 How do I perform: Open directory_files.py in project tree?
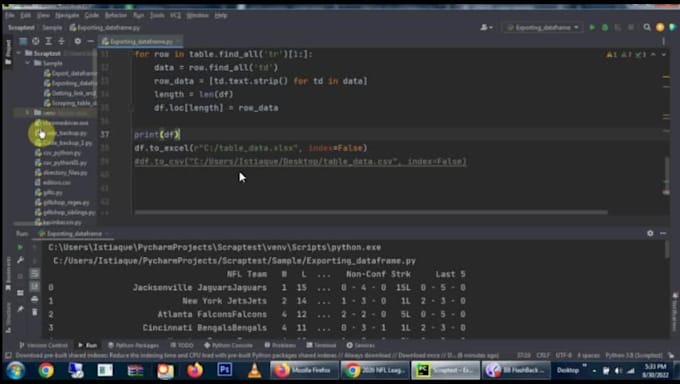61,173
